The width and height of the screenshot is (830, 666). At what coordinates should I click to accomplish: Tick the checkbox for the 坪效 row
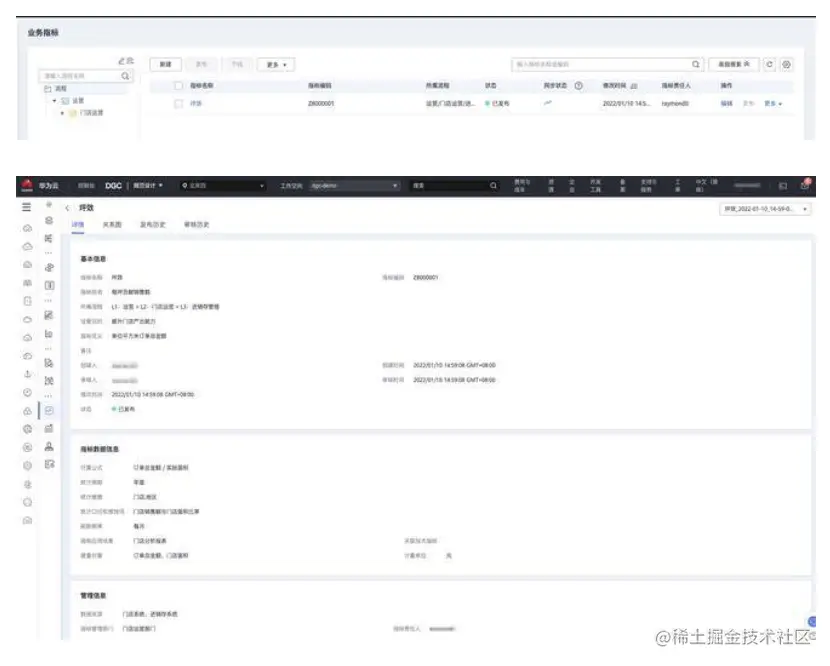click(x=179, y=104)
